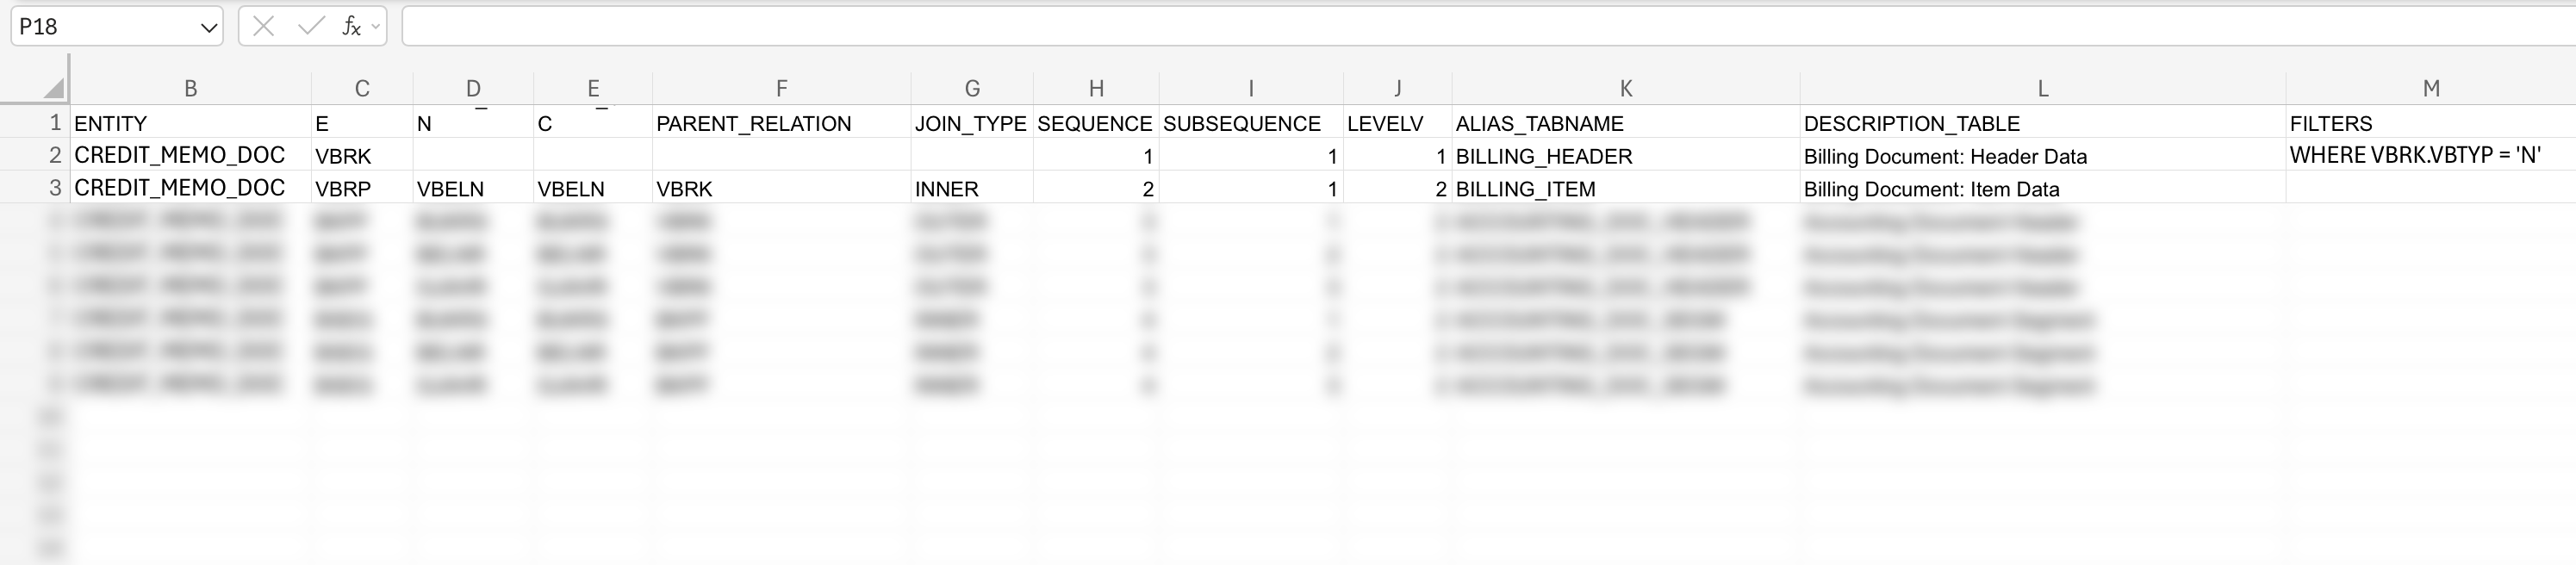Screen dimensions: 2576x565
Task: Select the entire column B header
Action: [190, 88]
